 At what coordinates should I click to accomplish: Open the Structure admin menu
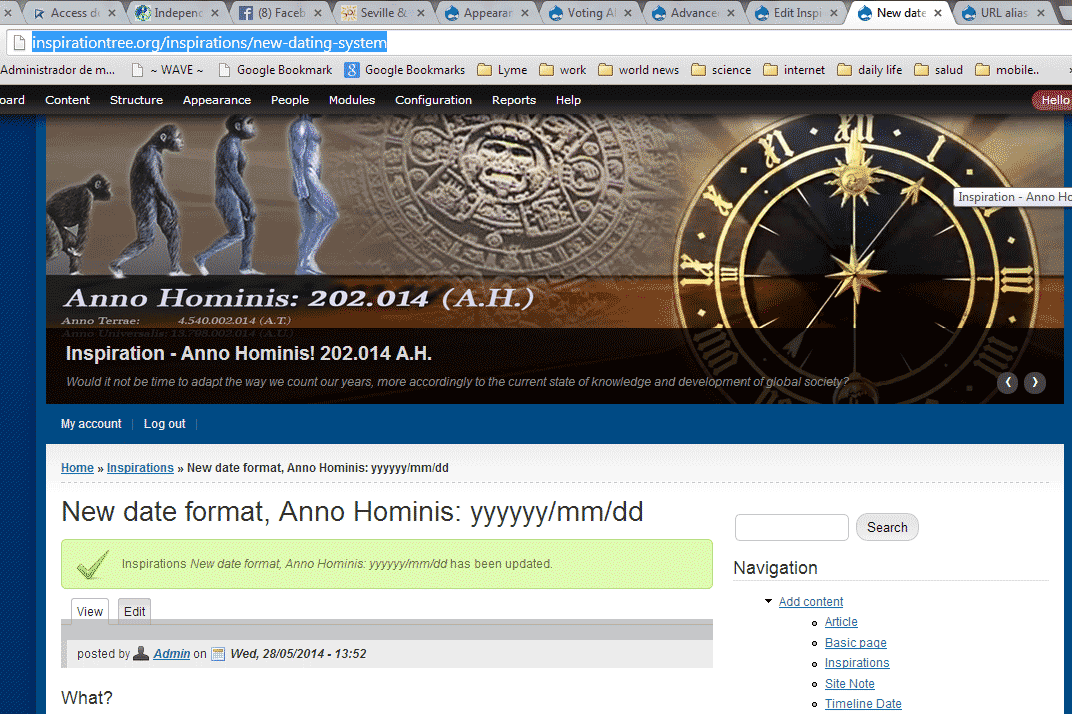coord(136,100)
